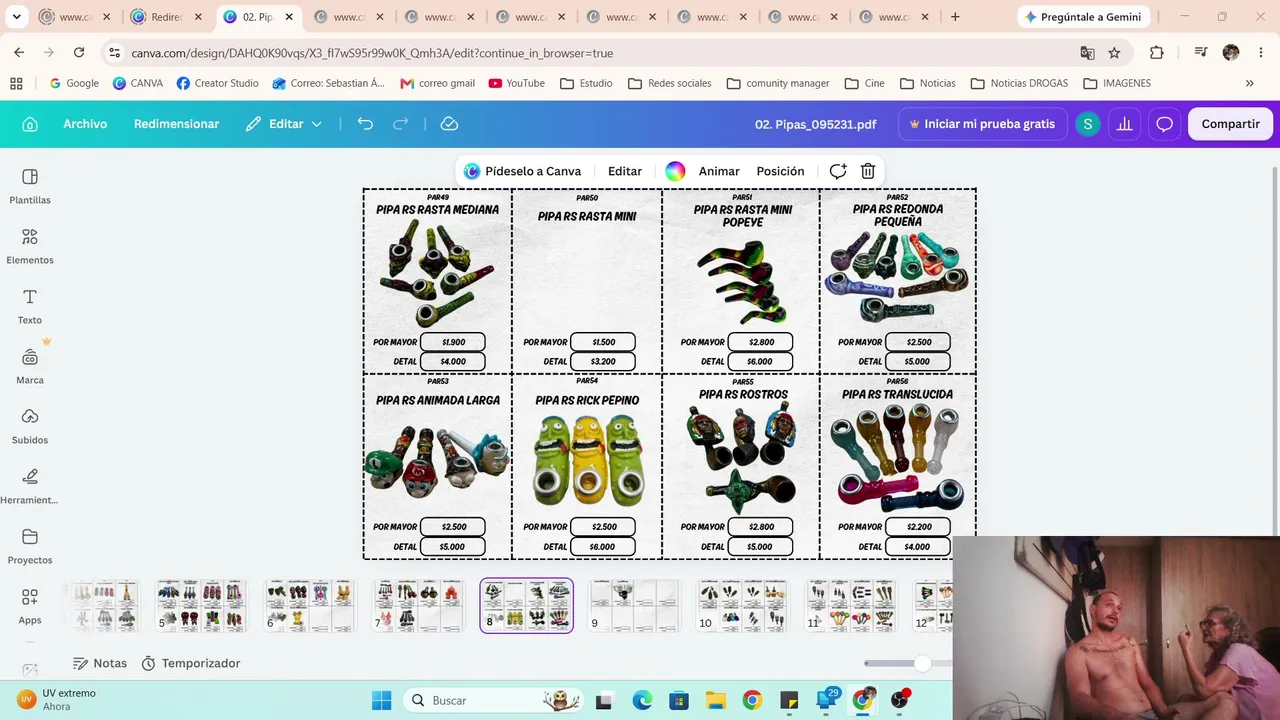1280x720 pixels.
Task: Select page 7 thumbnail
Action: coord(418,606)
